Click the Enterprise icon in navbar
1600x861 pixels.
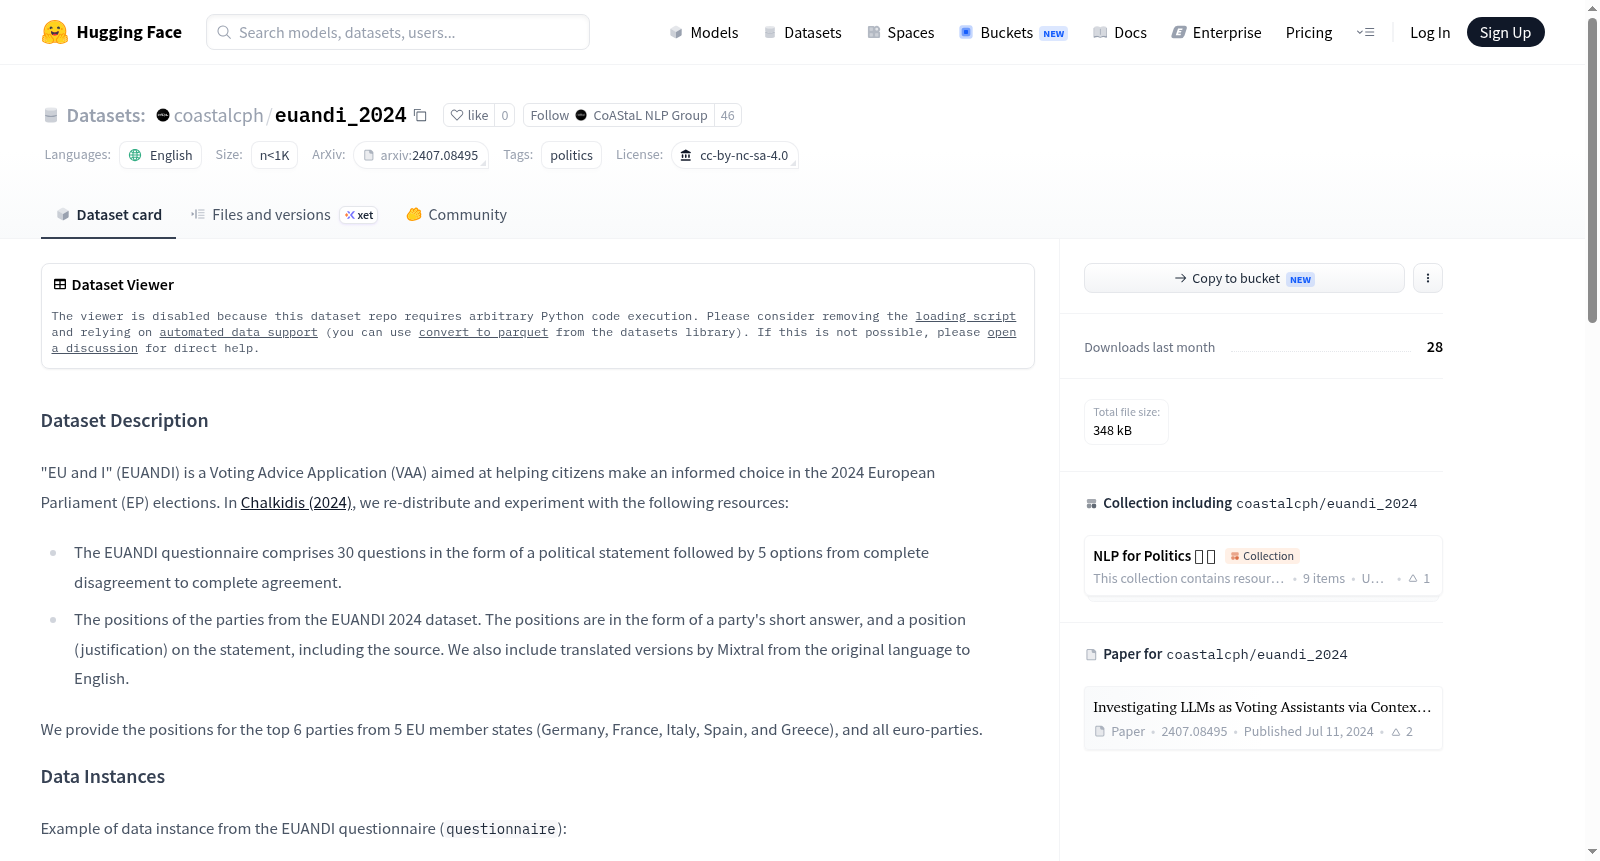click(x=1179, y=32)
